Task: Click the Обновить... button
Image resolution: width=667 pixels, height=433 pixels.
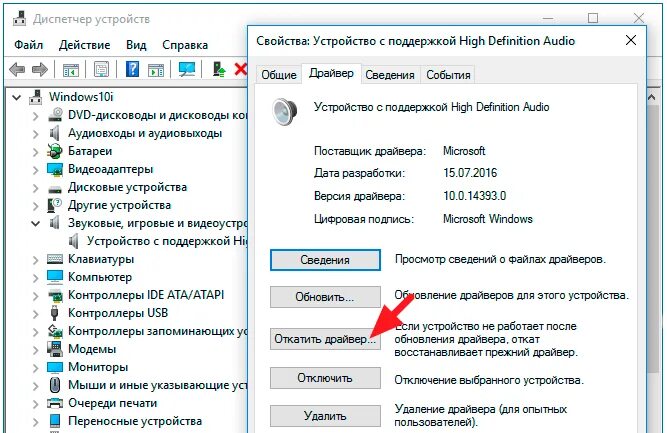Action: click(325, 296)
